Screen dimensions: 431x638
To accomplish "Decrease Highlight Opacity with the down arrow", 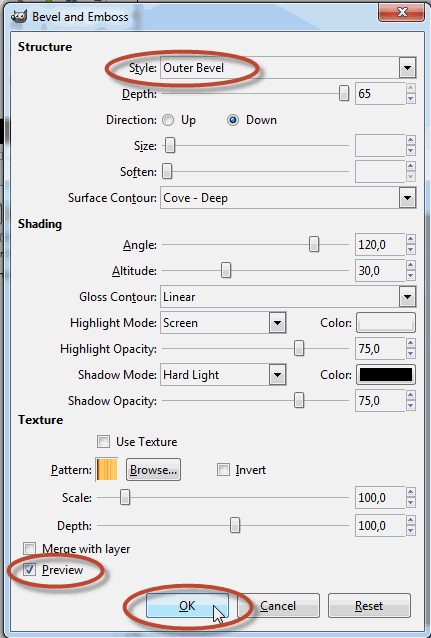I will pyautogui.click(x=411, y=354).
